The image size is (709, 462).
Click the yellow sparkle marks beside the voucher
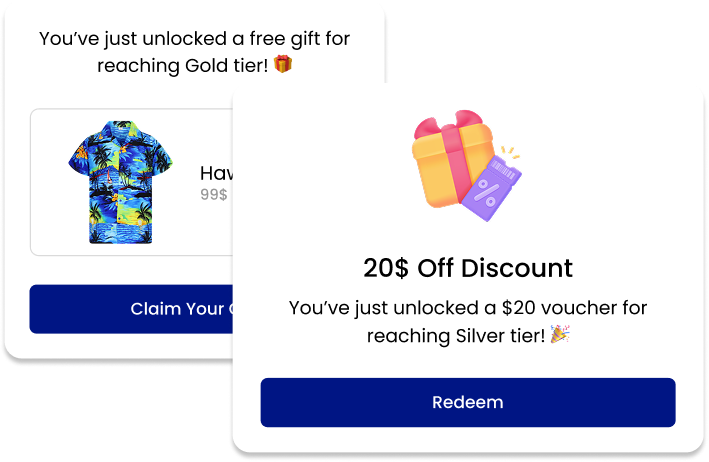510,152
